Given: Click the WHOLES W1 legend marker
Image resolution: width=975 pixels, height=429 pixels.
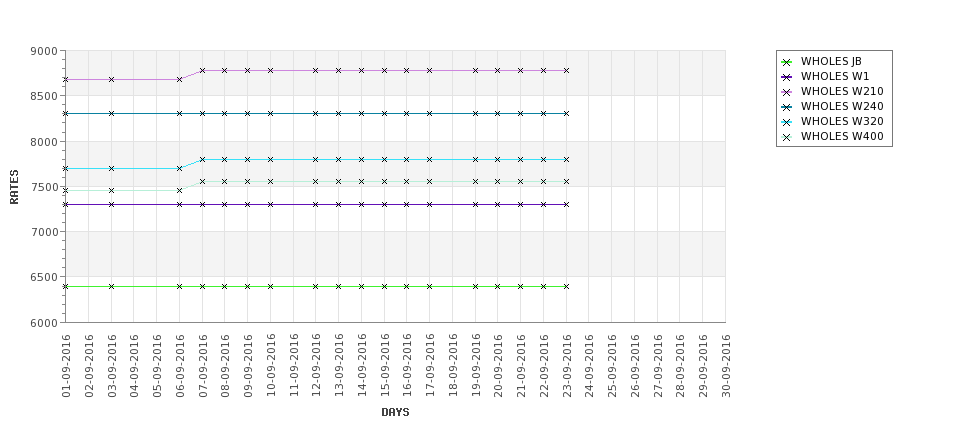Looking at the screenshot, I should (787, 77).
